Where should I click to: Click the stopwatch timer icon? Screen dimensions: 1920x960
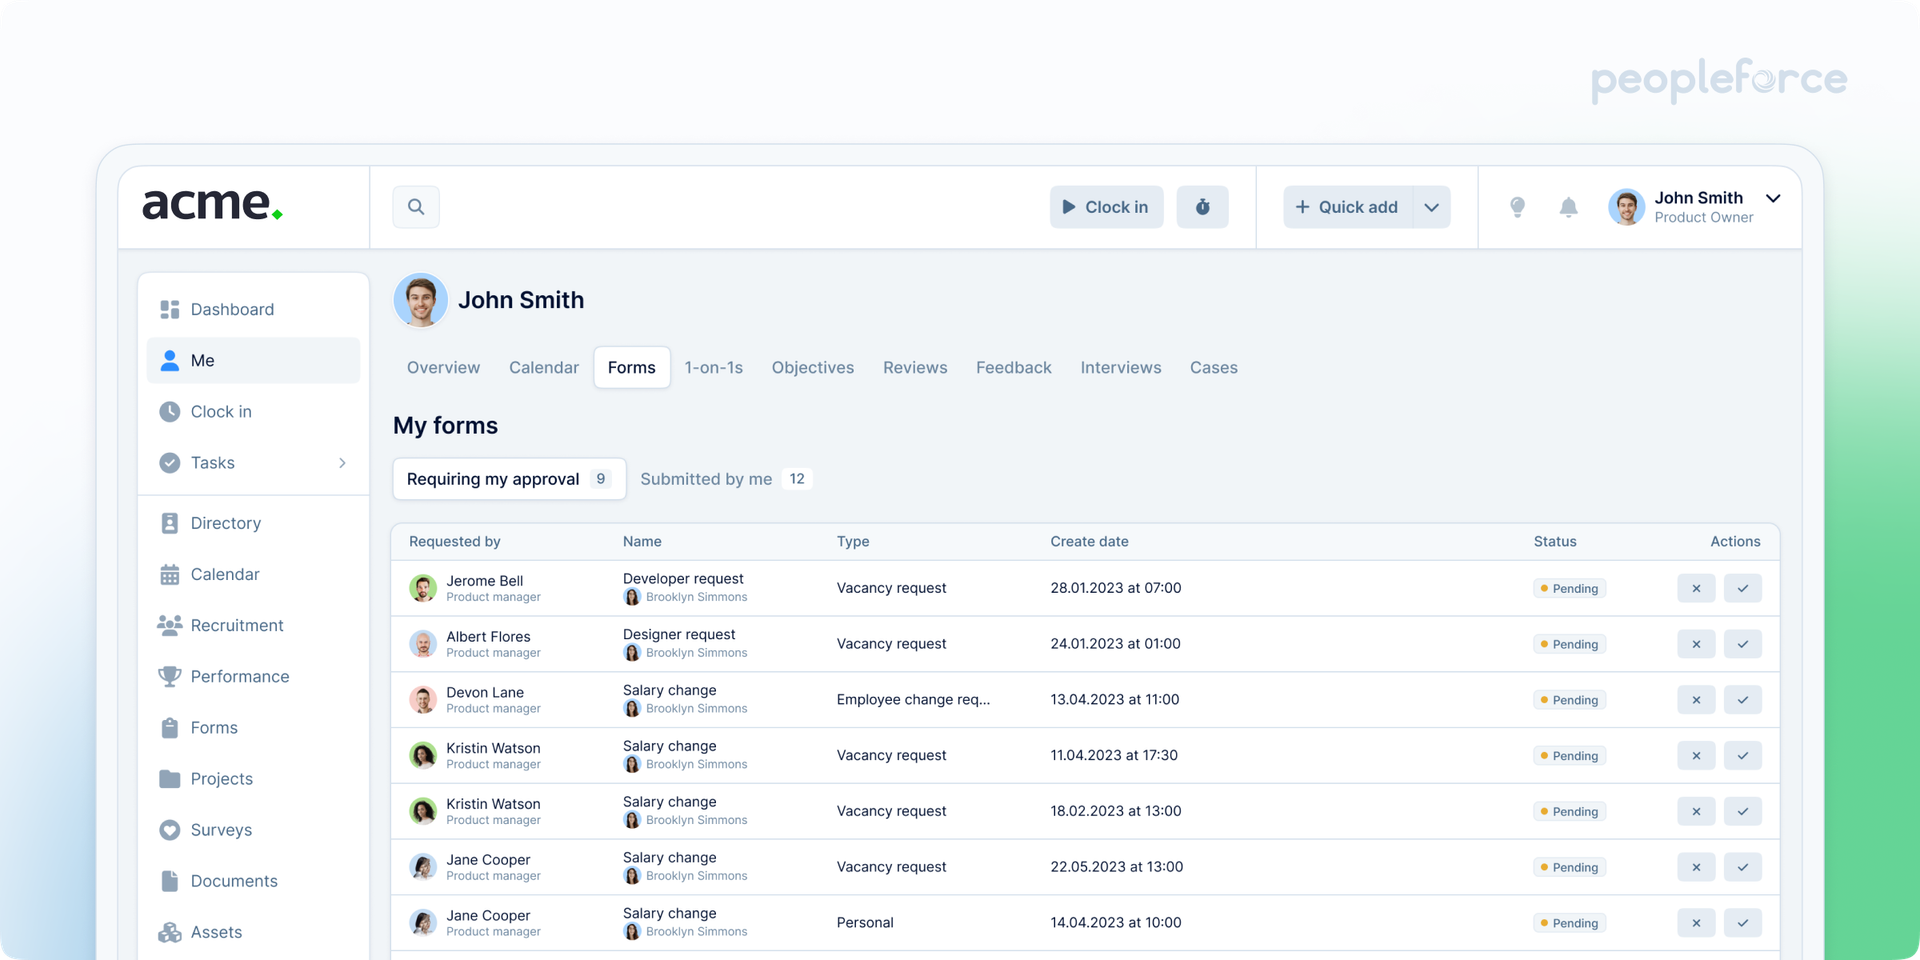[x=1202, y=207]
